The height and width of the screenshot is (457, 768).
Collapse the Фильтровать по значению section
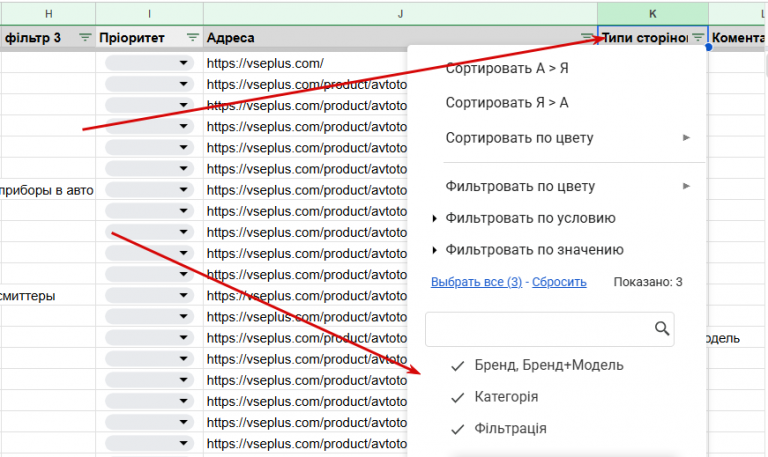click(435, 250)
